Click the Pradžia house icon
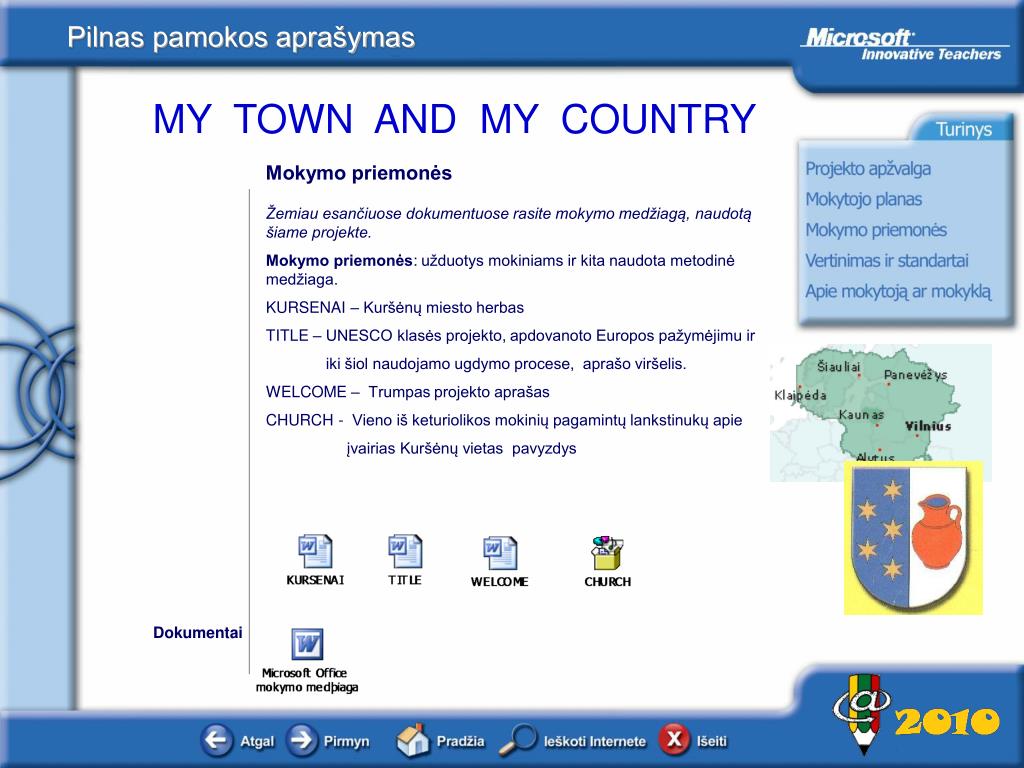 click(x=413, y=740)
